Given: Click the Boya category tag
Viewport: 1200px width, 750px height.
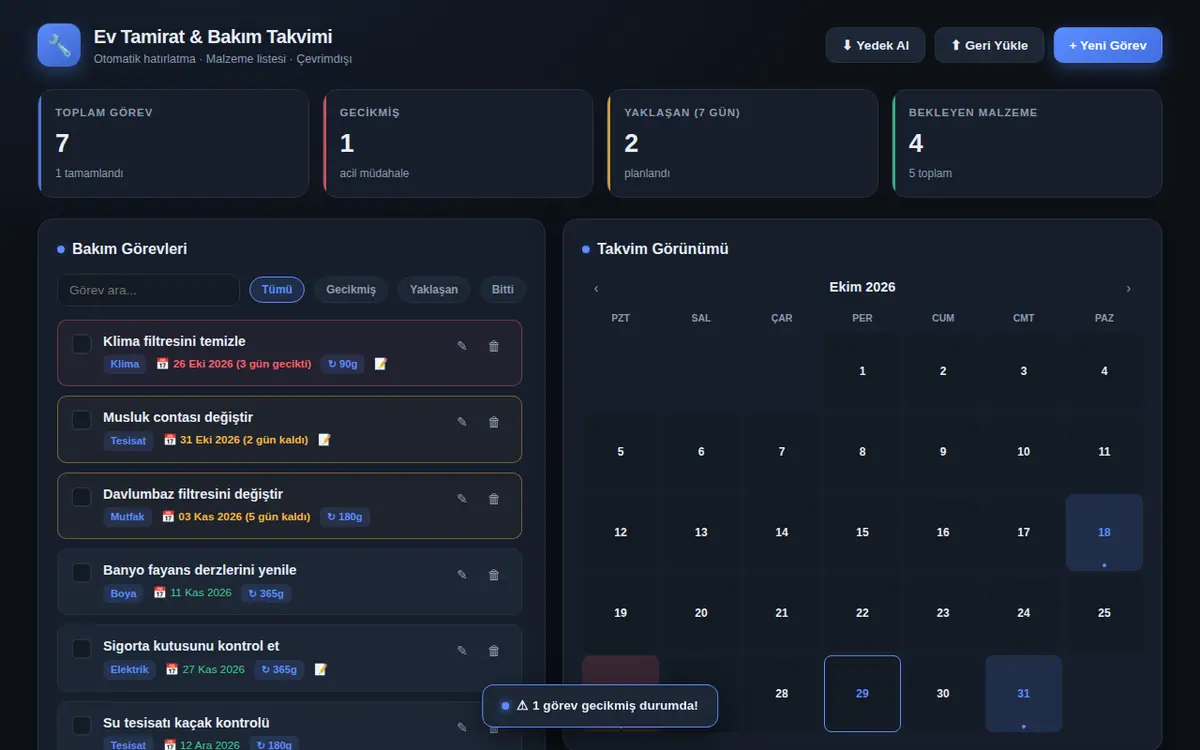Looking at the screenshot, I should (123, 593).
